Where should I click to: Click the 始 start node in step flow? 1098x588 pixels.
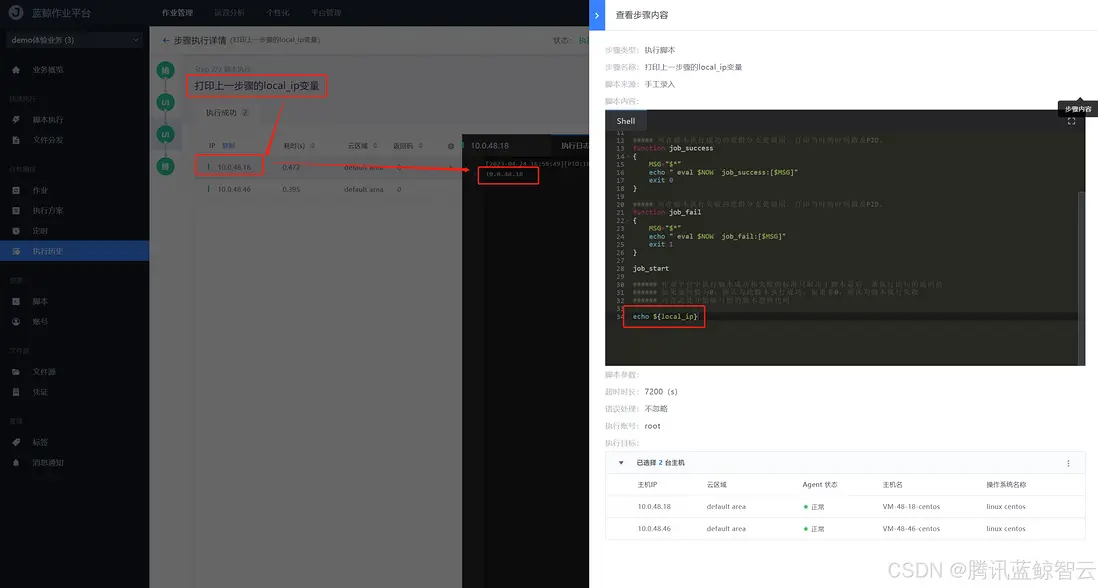[x=165, y=70]
